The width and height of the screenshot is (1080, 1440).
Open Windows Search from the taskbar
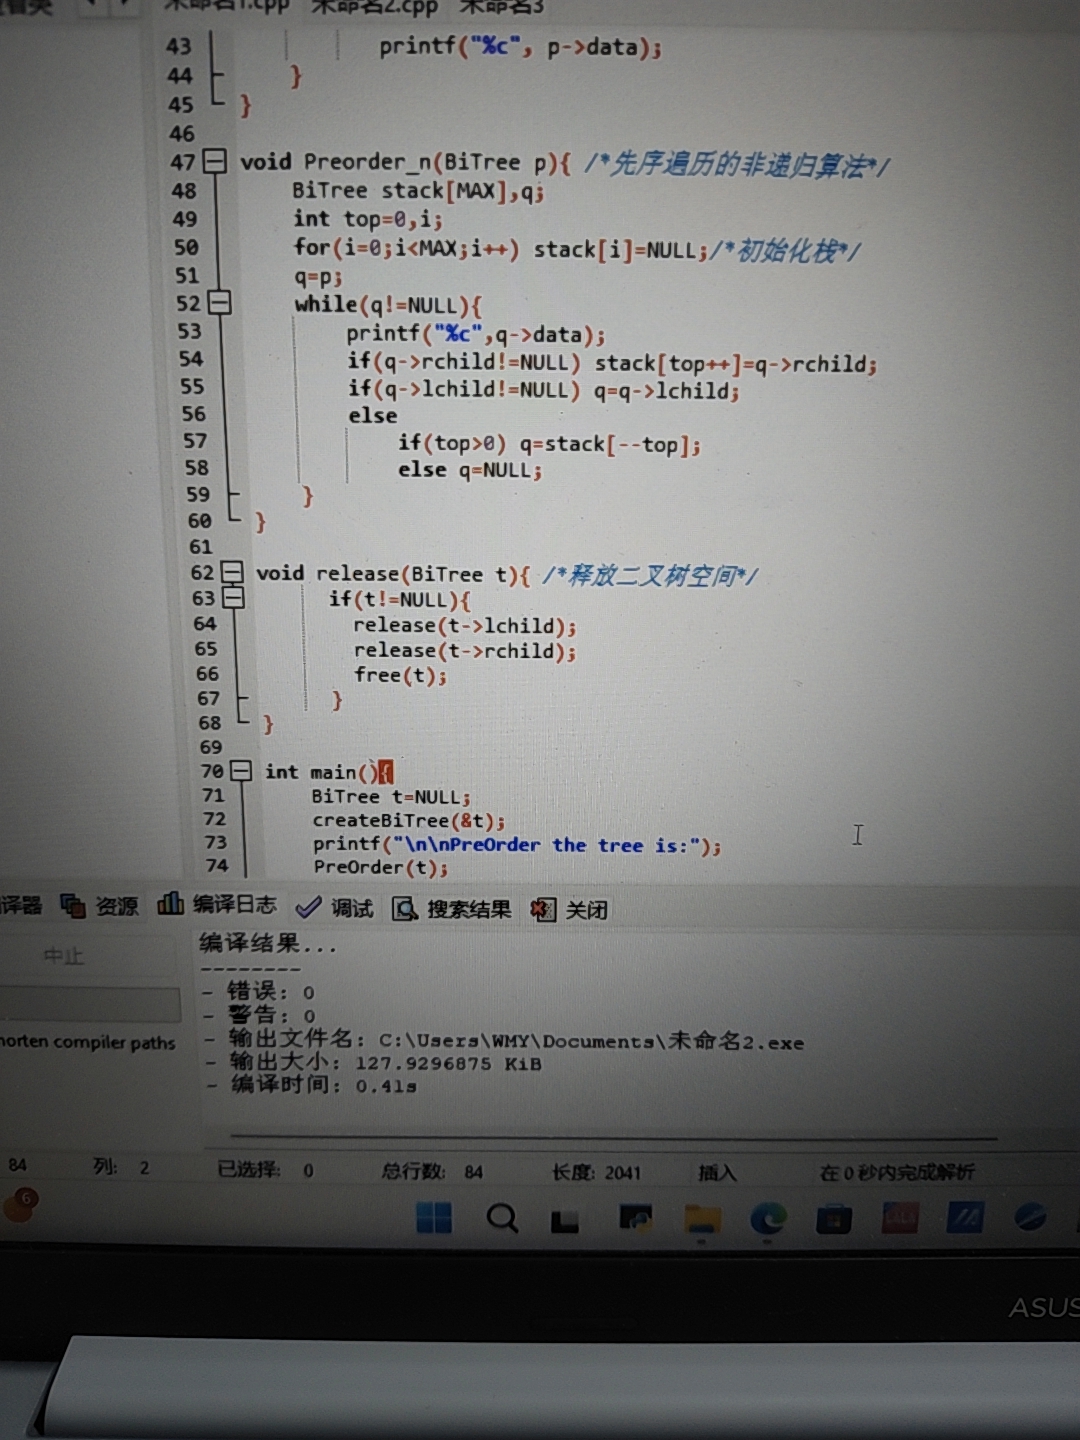click(x=502, y=1218)
